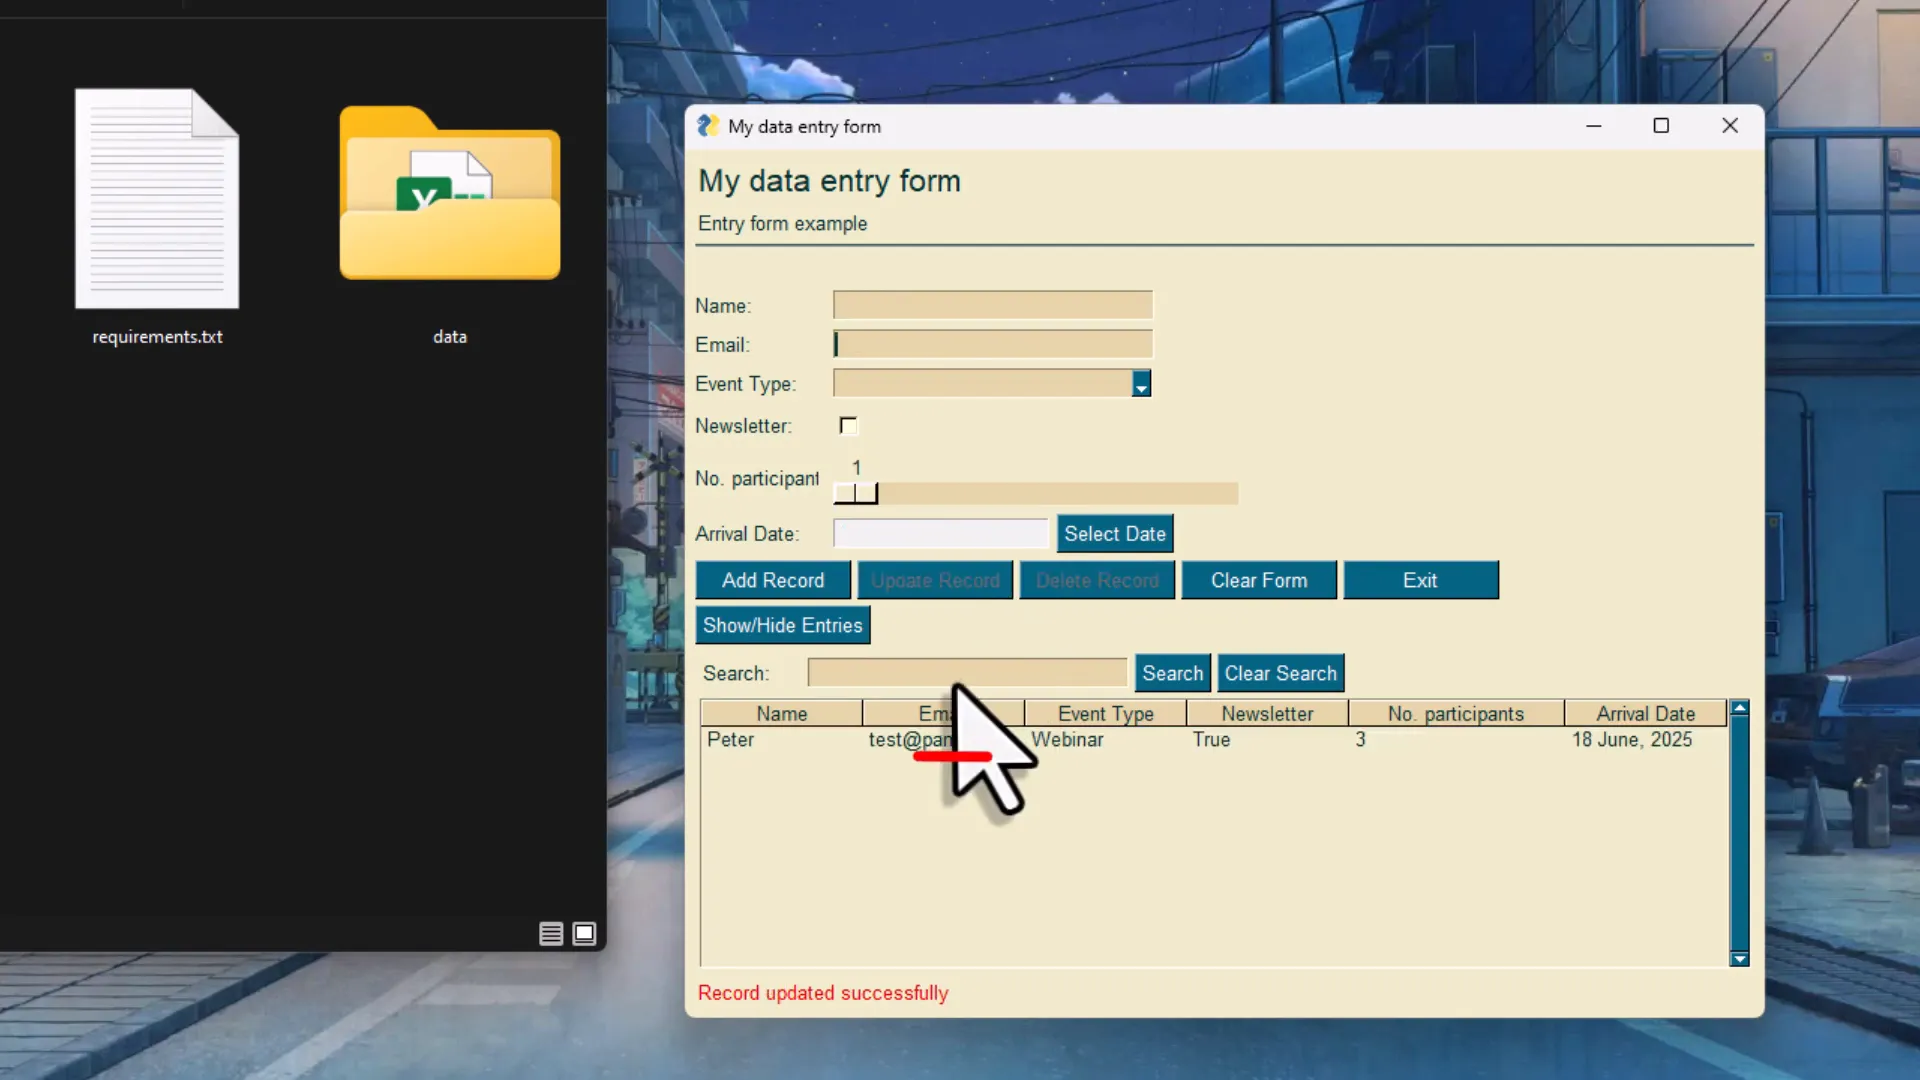1920x1080 pixels.
Task: Click the Search button
Action: click(1172, 672)
